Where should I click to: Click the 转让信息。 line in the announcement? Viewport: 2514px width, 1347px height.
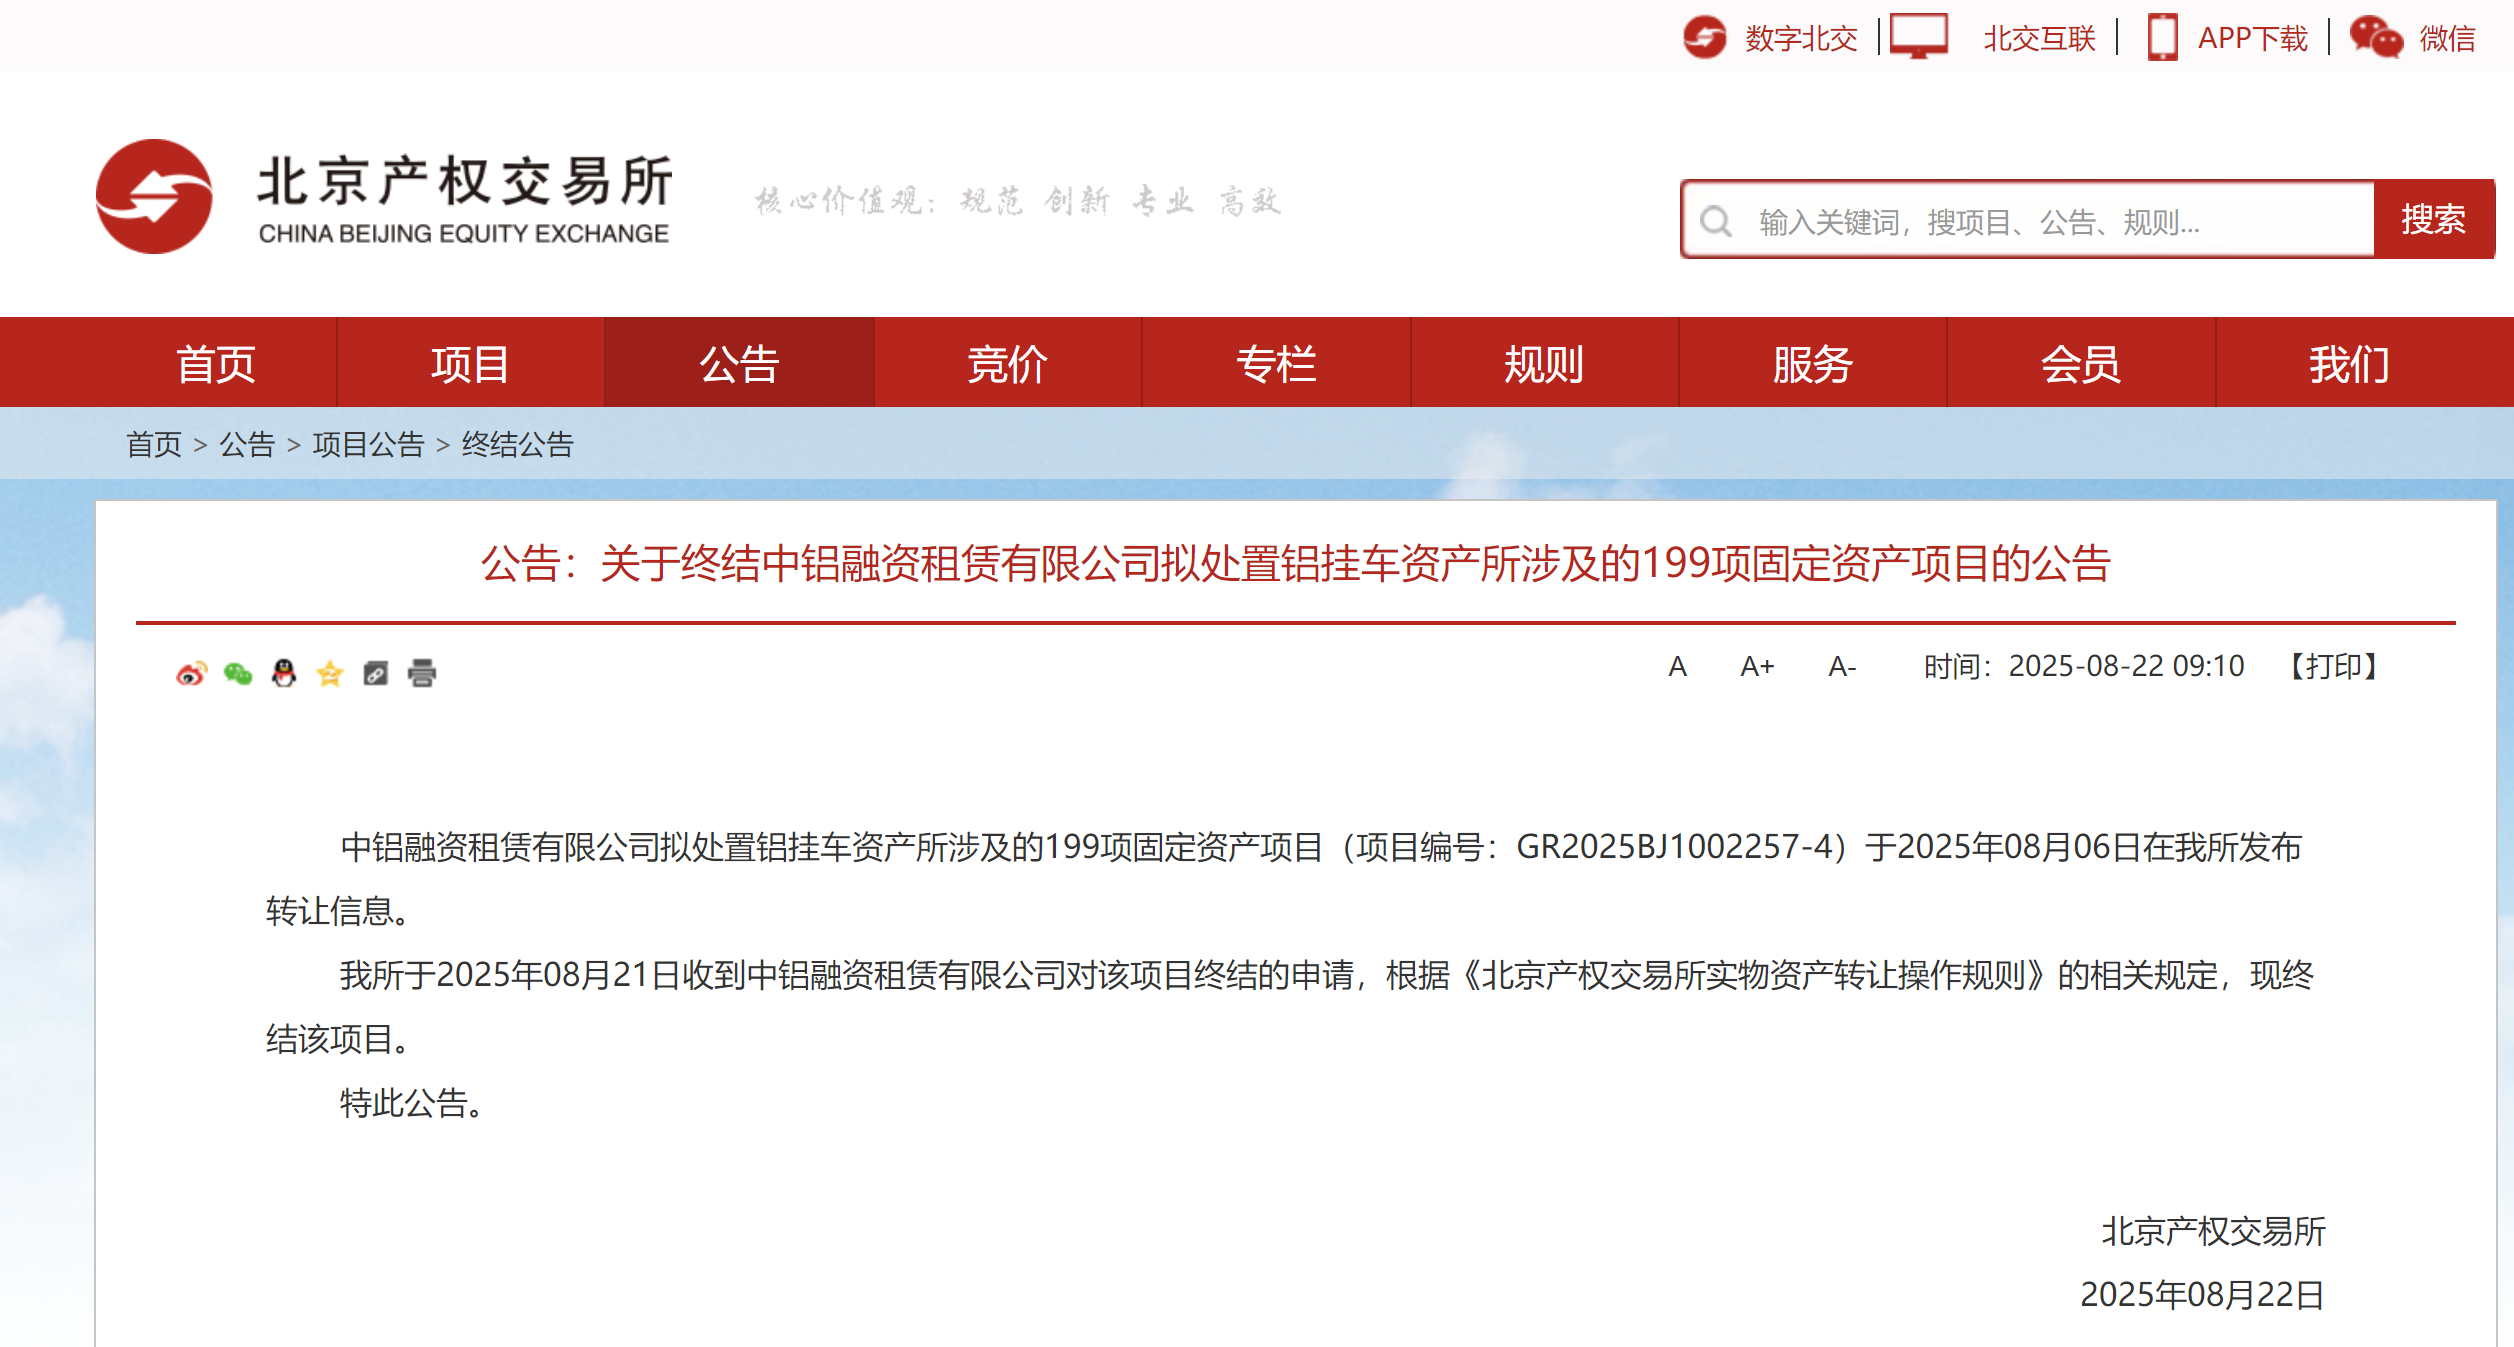point(339,911)
